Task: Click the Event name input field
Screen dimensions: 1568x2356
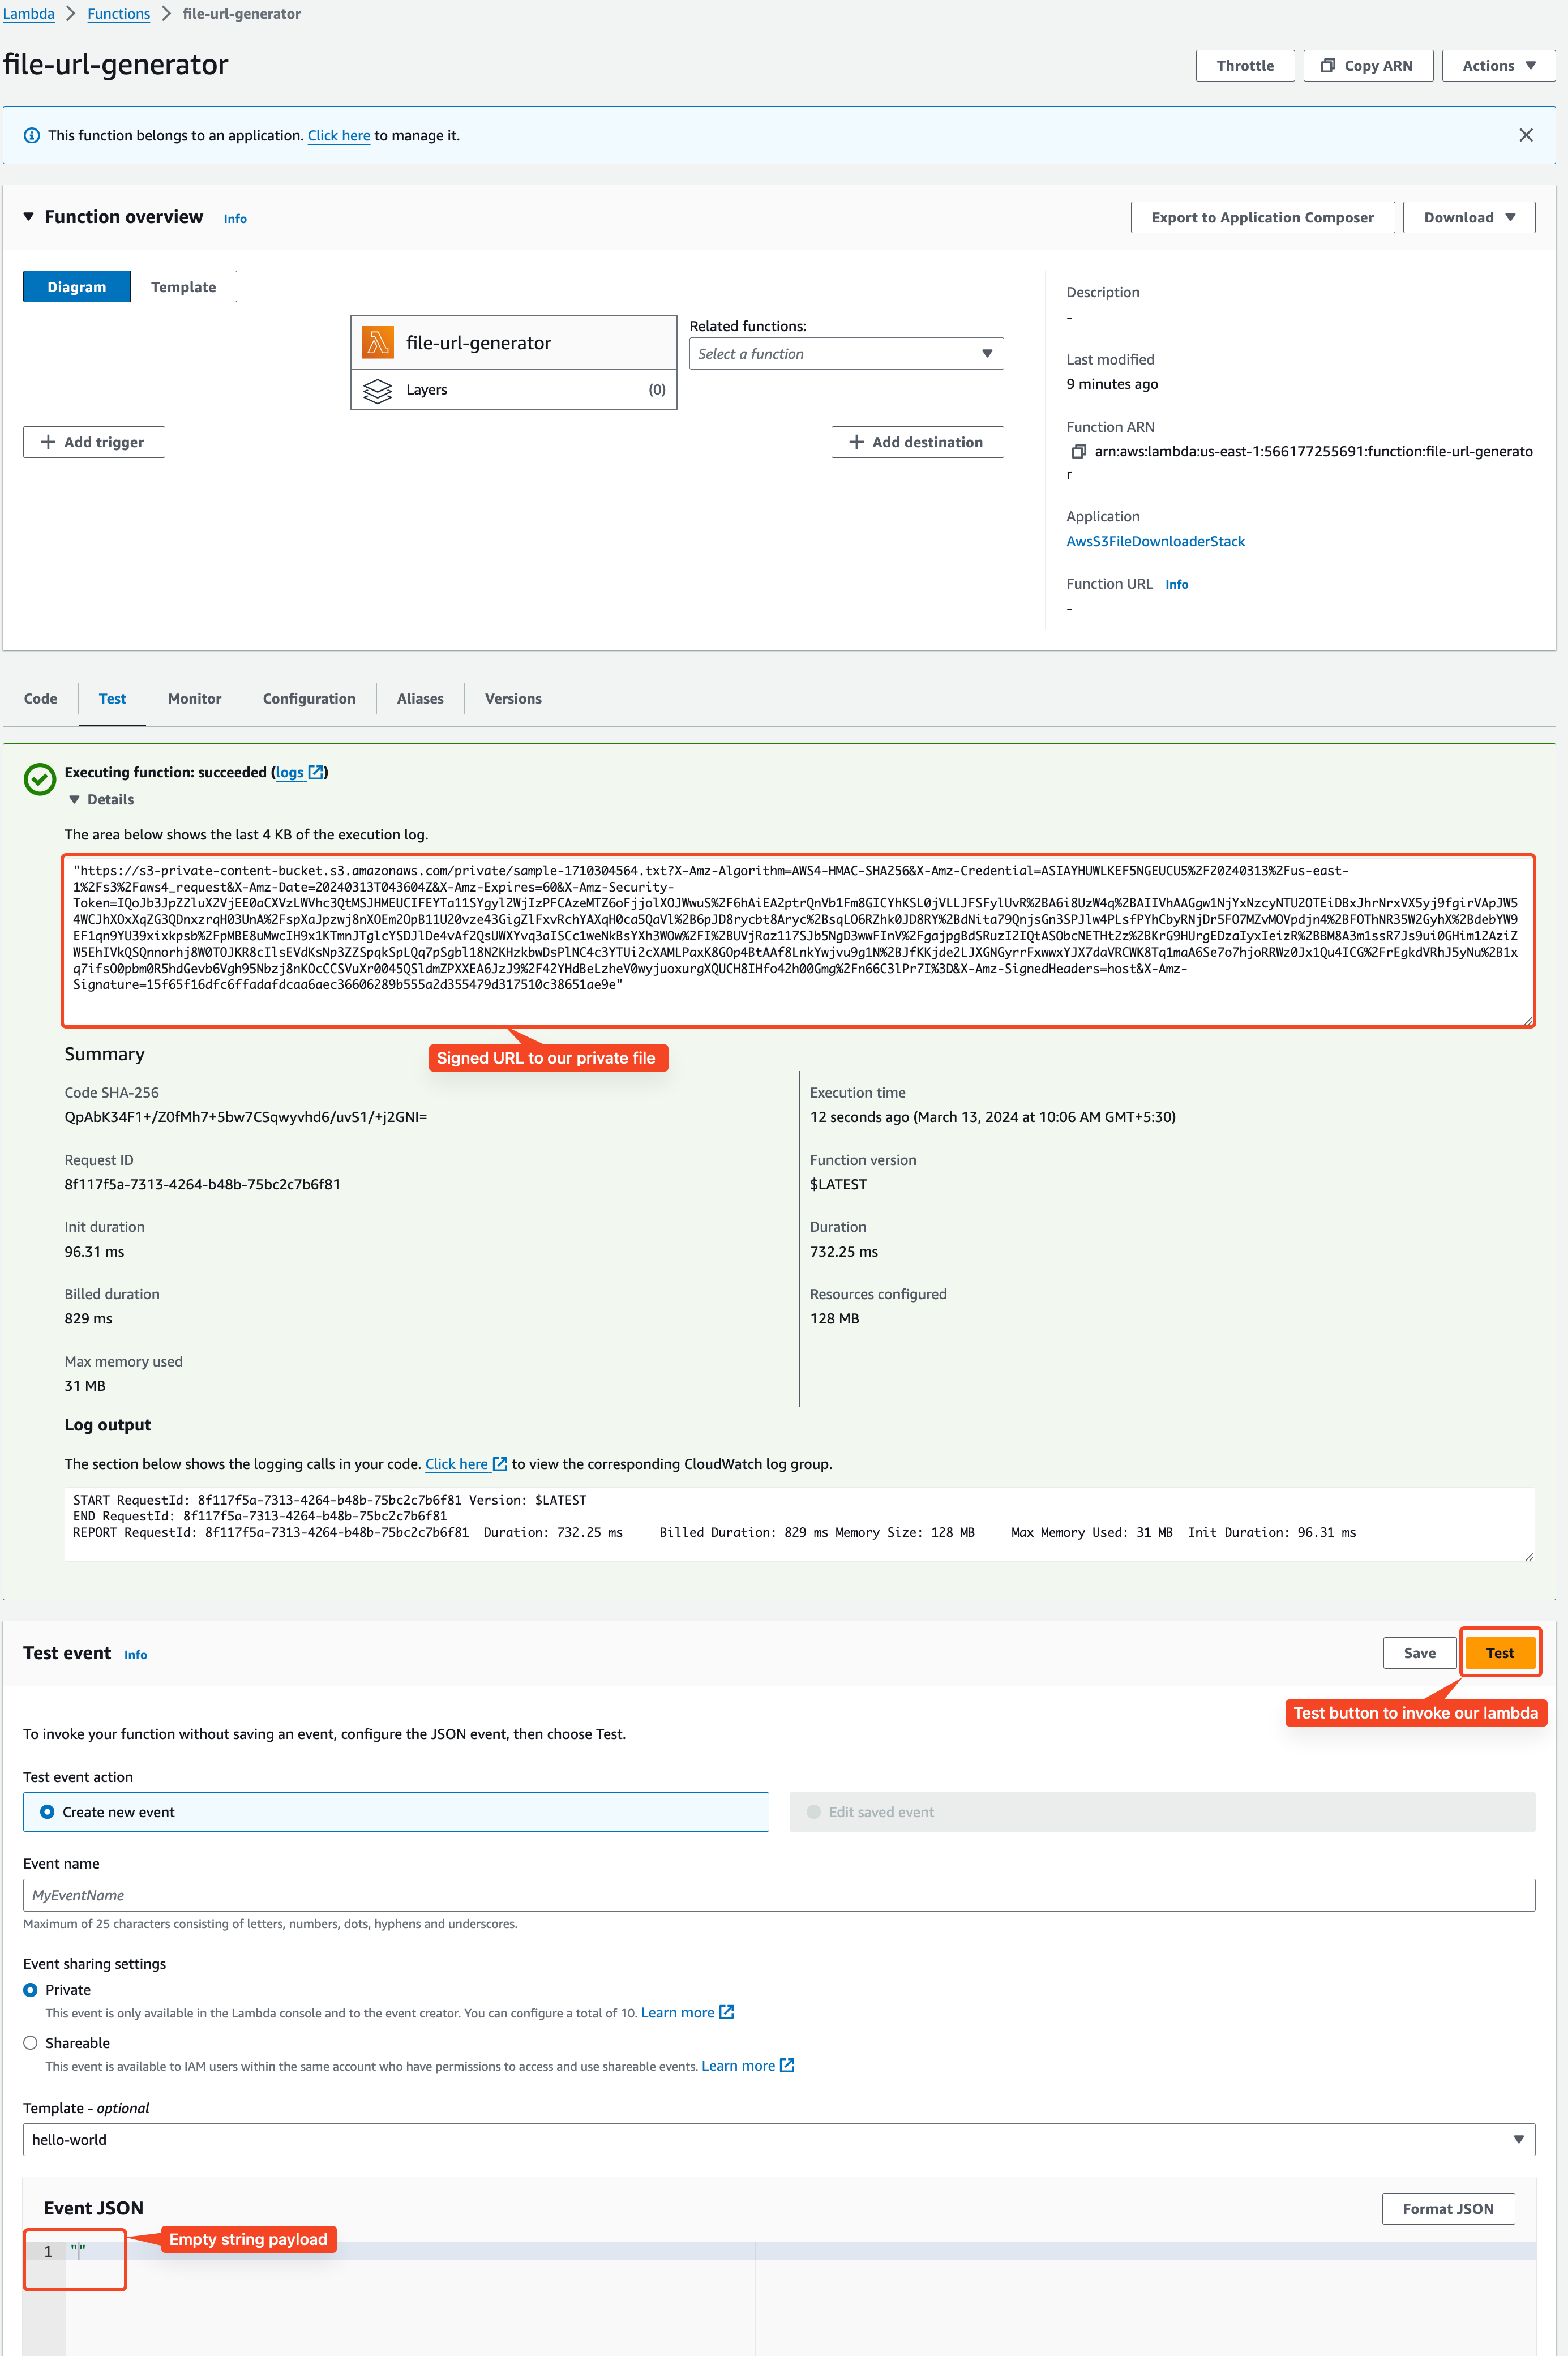Action: pos(779,1895)
